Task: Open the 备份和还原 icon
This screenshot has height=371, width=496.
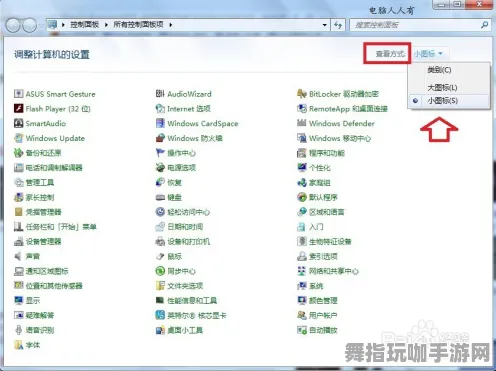Action: pos(18,153)
